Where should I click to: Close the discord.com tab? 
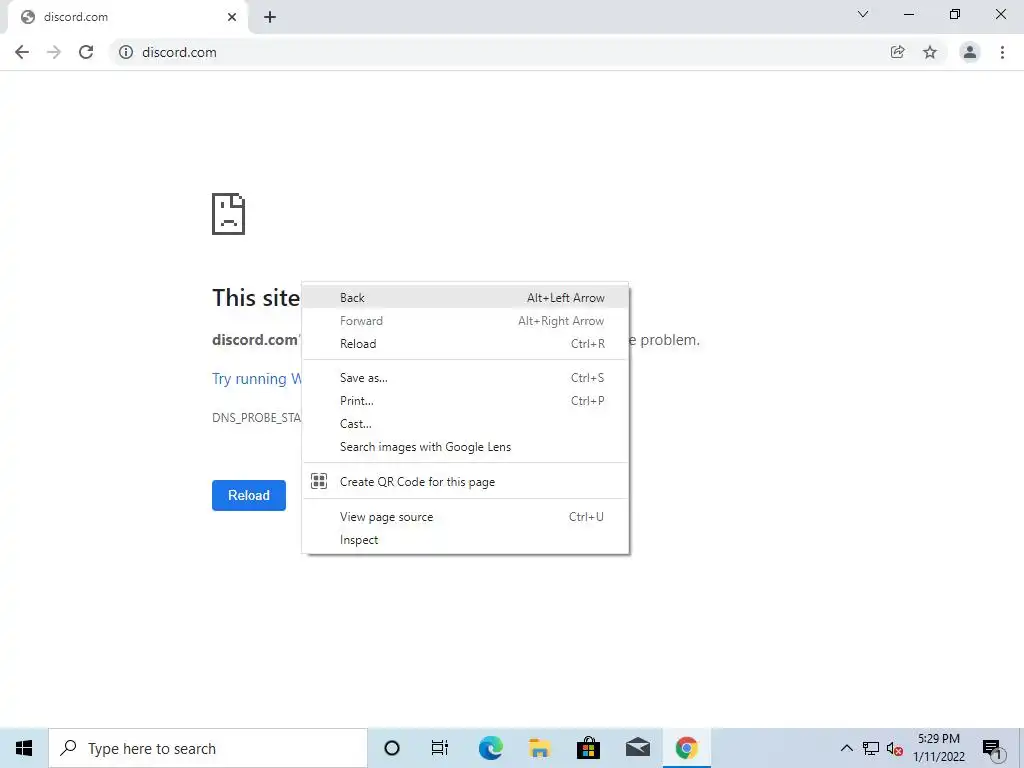click(232, 17)
